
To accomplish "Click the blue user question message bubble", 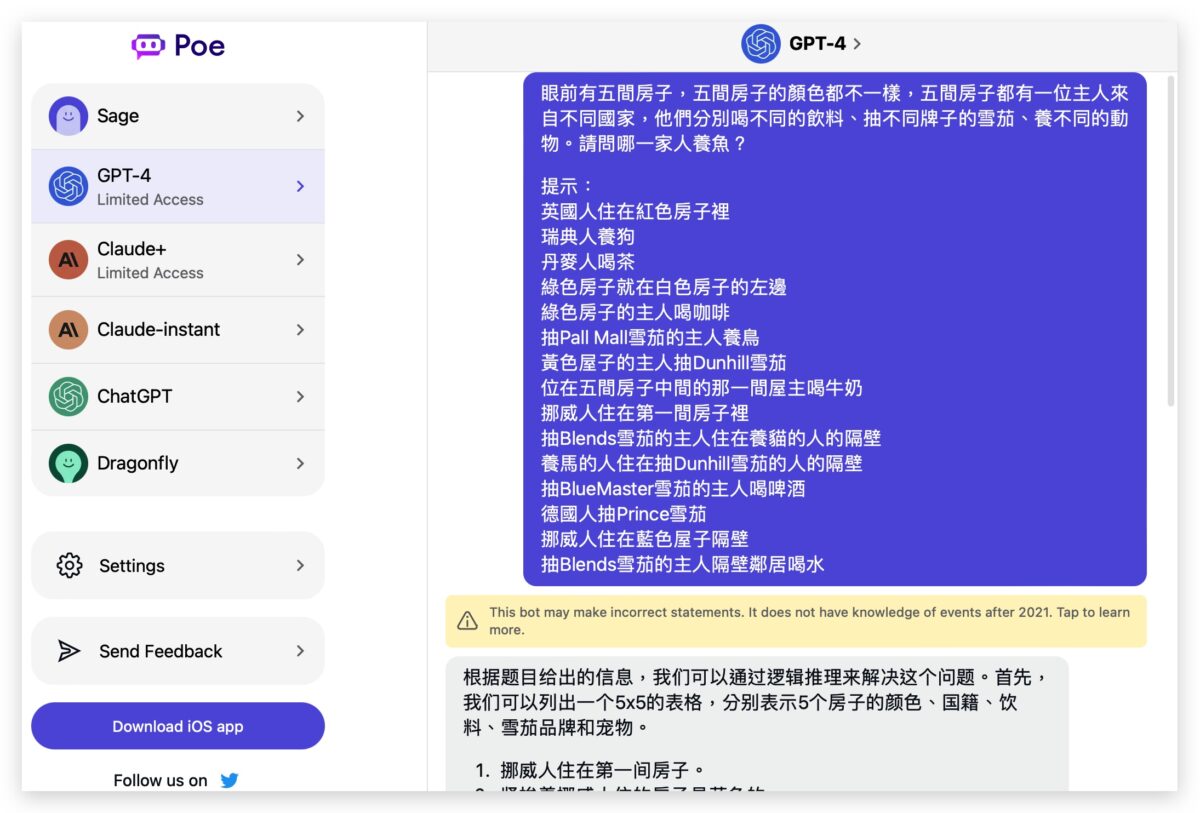I will pos(835,329).
